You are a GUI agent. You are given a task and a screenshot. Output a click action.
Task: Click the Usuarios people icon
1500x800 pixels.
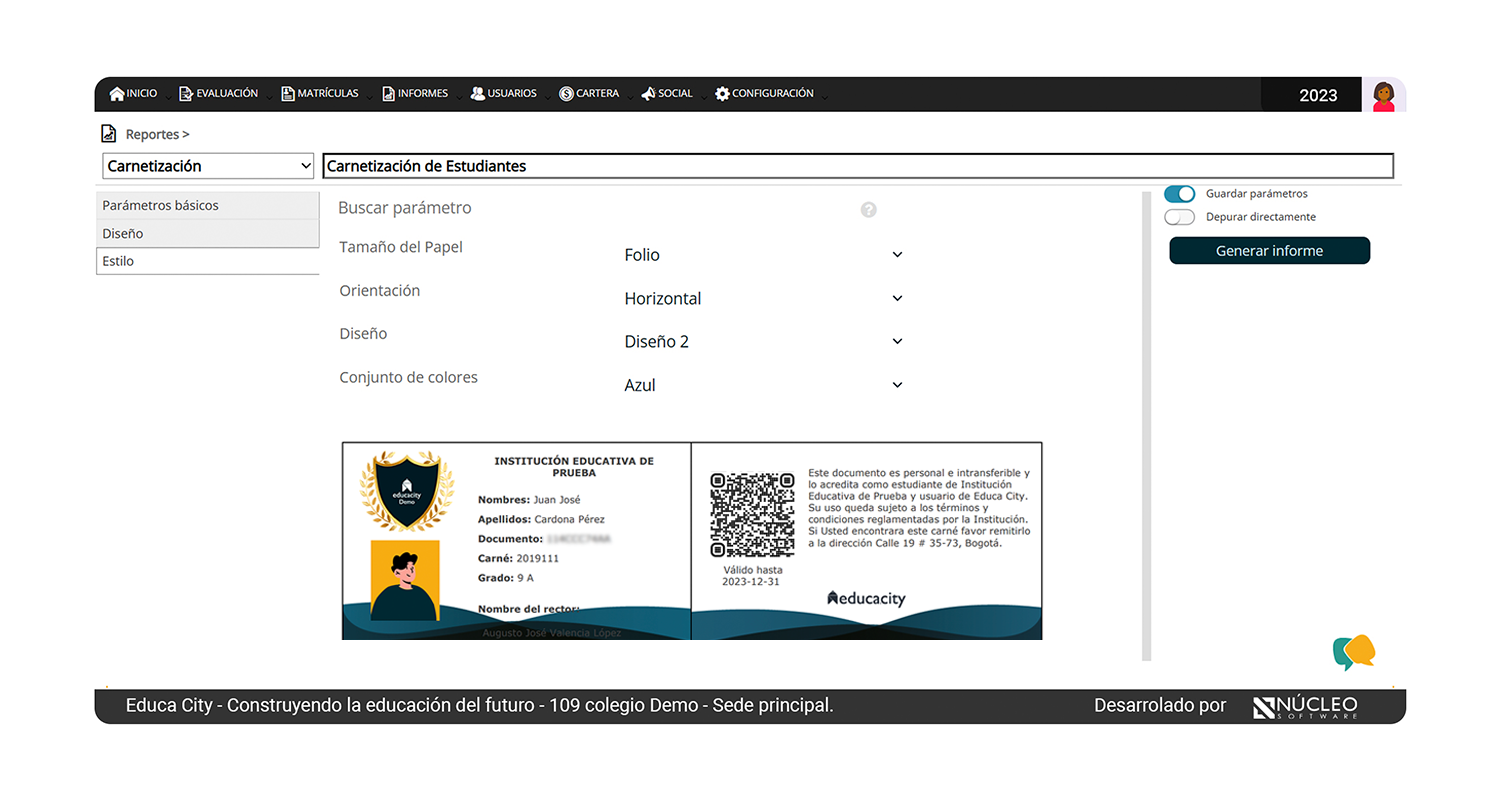pos(478,94)
